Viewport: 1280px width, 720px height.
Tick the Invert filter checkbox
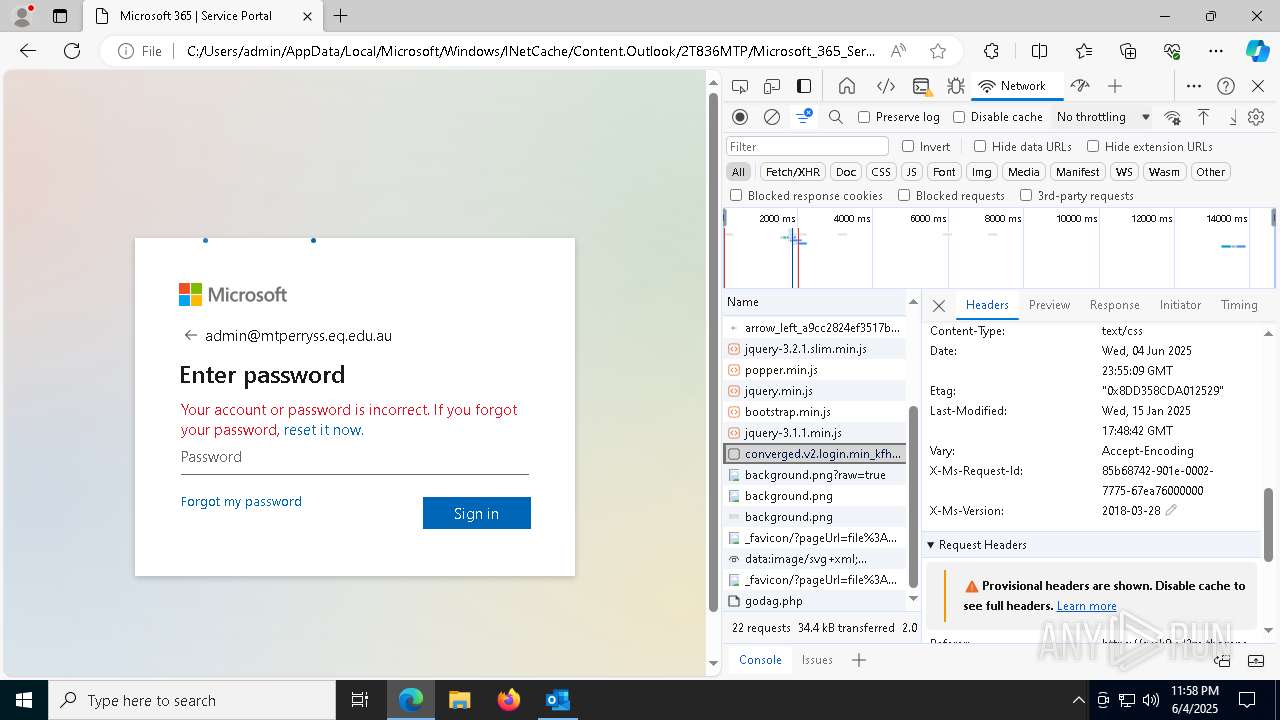pos(908,146)
